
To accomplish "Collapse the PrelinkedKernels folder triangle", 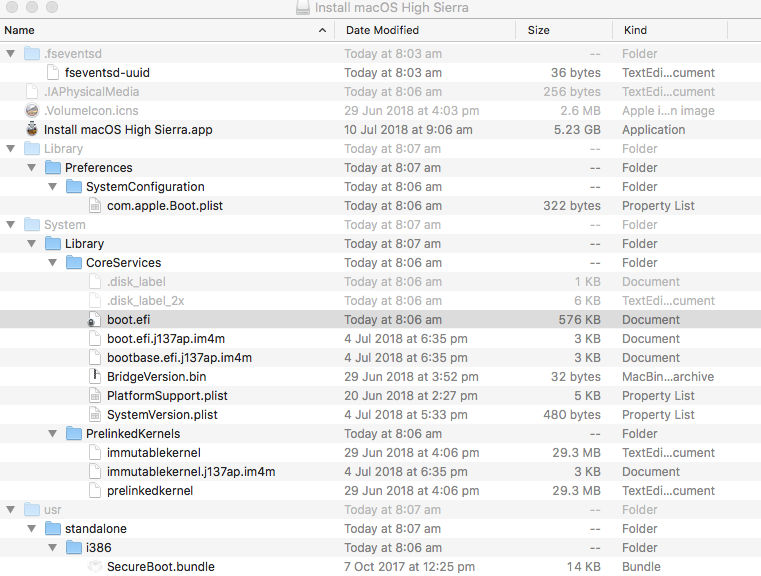I will [52, 433].
